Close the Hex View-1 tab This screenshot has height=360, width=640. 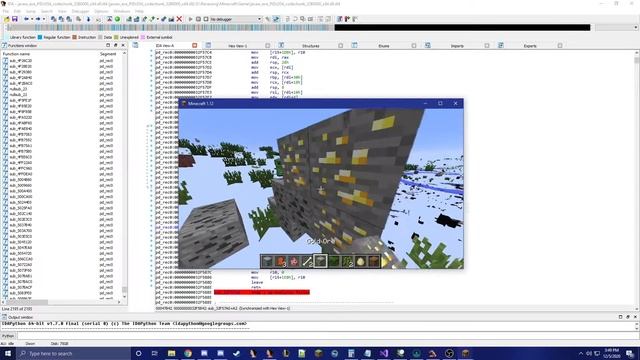267,46
